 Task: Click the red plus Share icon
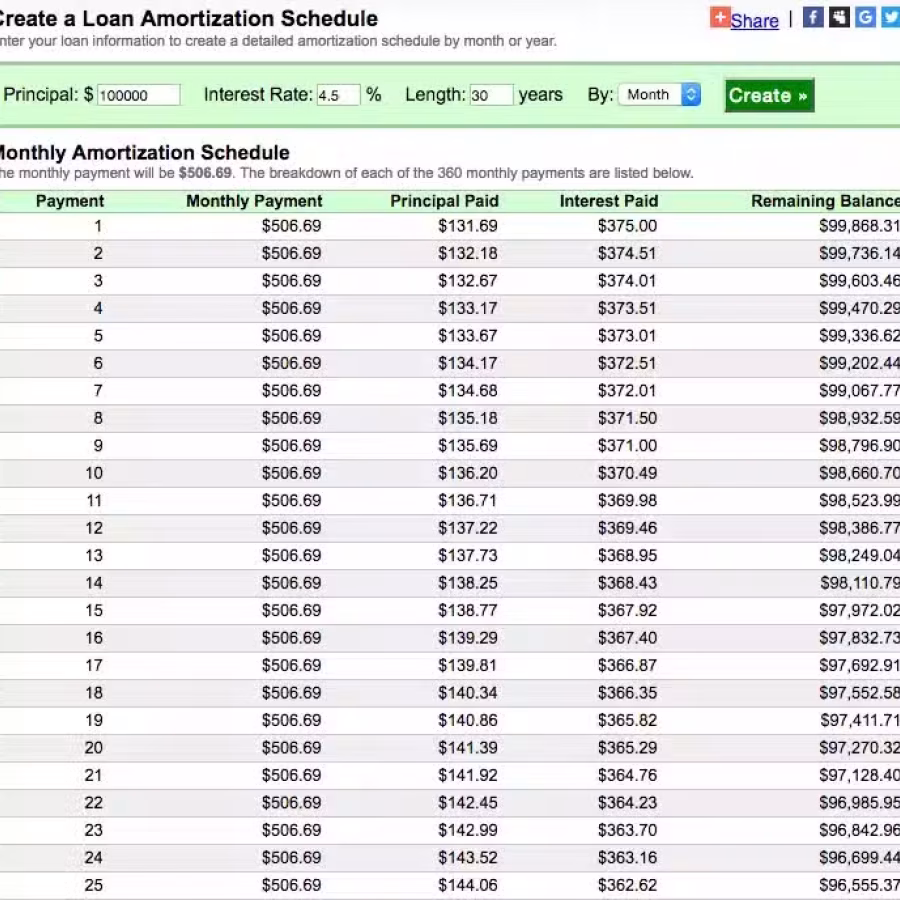(720, 17)
